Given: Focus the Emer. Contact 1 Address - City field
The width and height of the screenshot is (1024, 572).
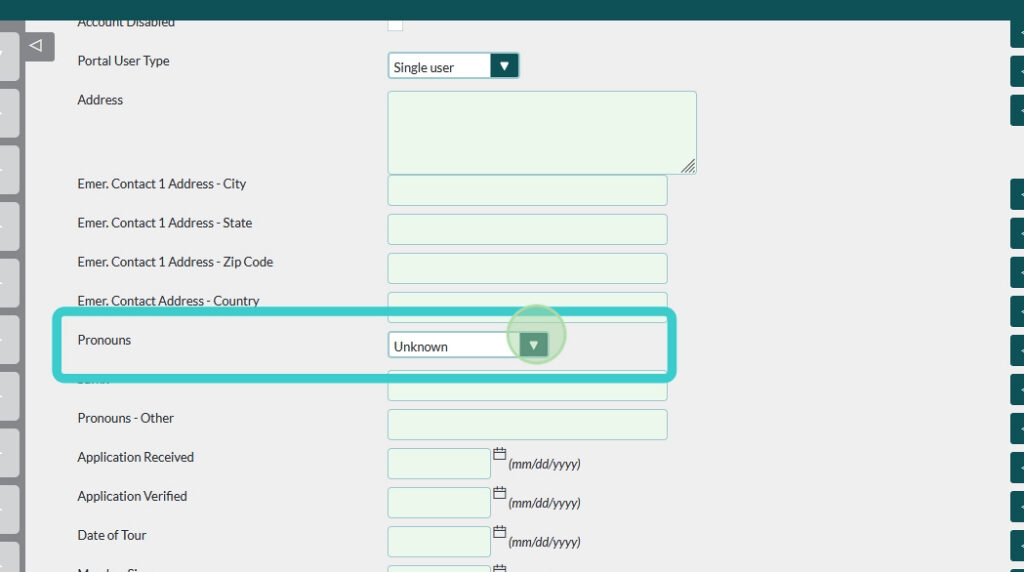Looking at the screenshot, I should [x=527, y=190].
